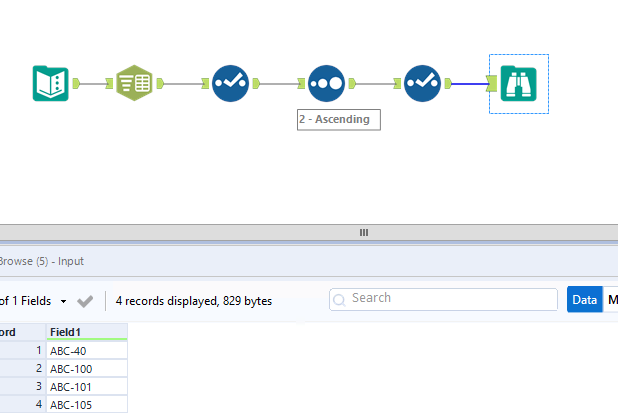
Task: Select the Input Data tool icon
Action: tap(50, 84)
